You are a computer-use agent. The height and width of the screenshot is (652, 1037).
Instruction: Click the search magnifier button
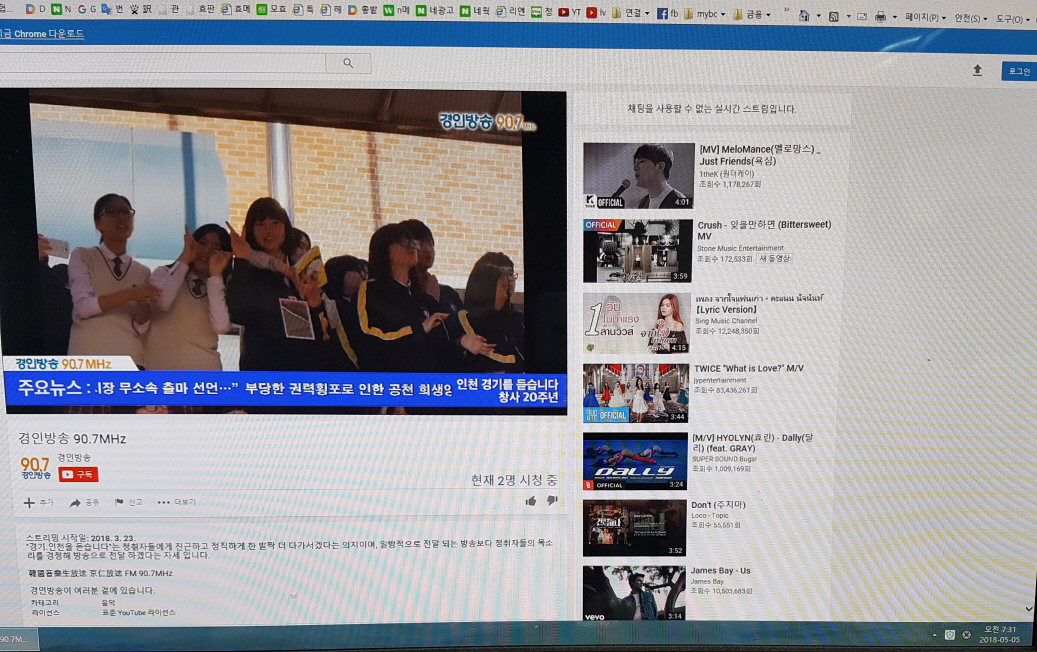coord(348,63)
